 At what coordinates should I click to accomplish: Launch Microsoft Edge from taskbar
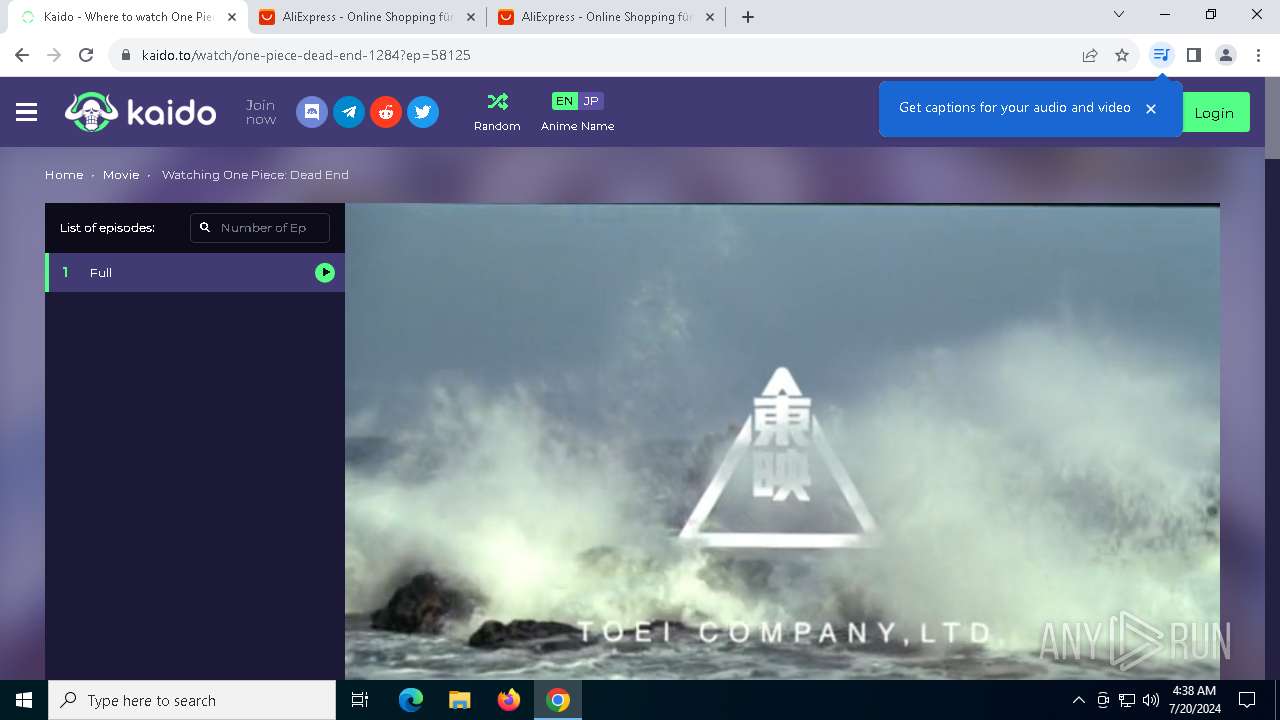click(x=411, y=700)
